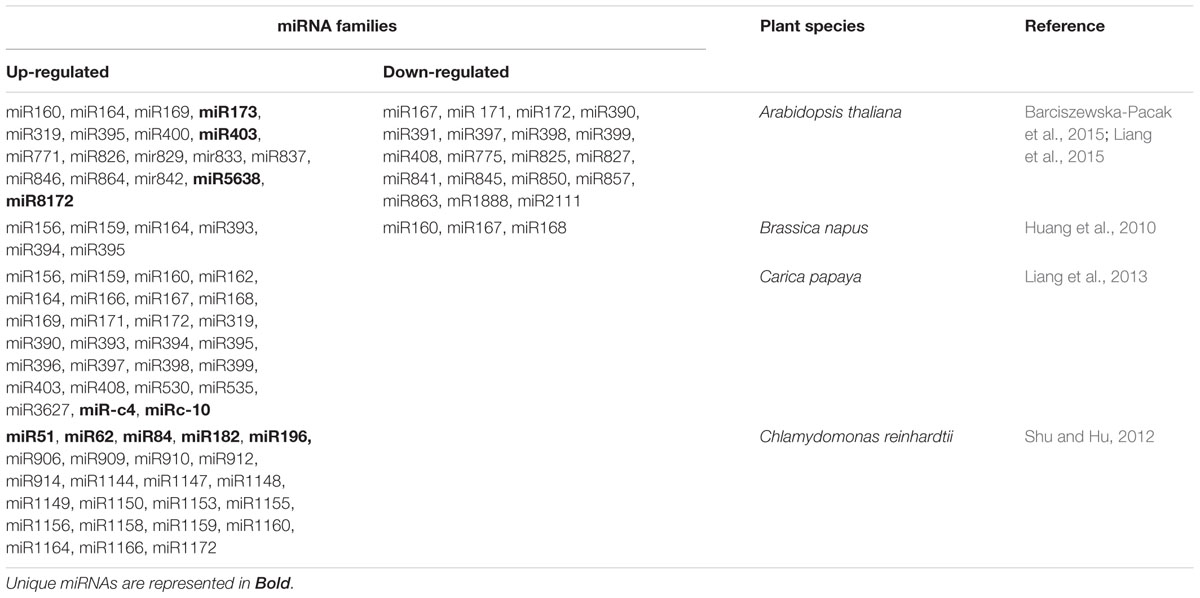Click the Unique miRNAs footnote text
This screenshot has width=1200, height=598.
[x=150, y=582]
